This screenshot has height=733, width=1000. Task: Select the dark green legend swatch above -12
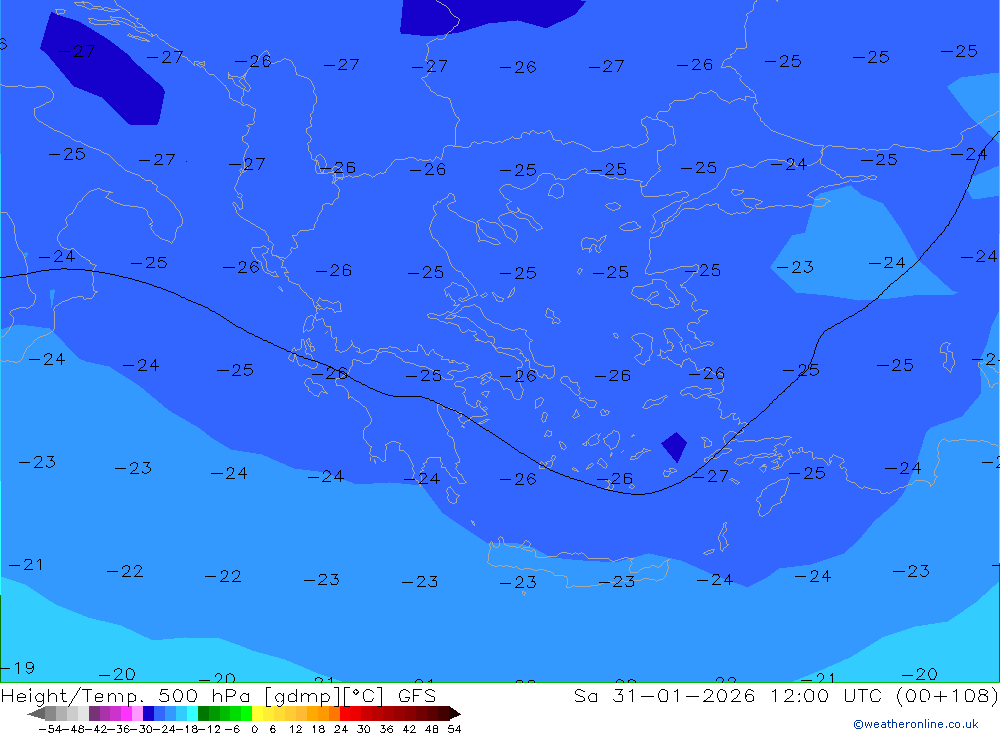(x=203, y=714)
